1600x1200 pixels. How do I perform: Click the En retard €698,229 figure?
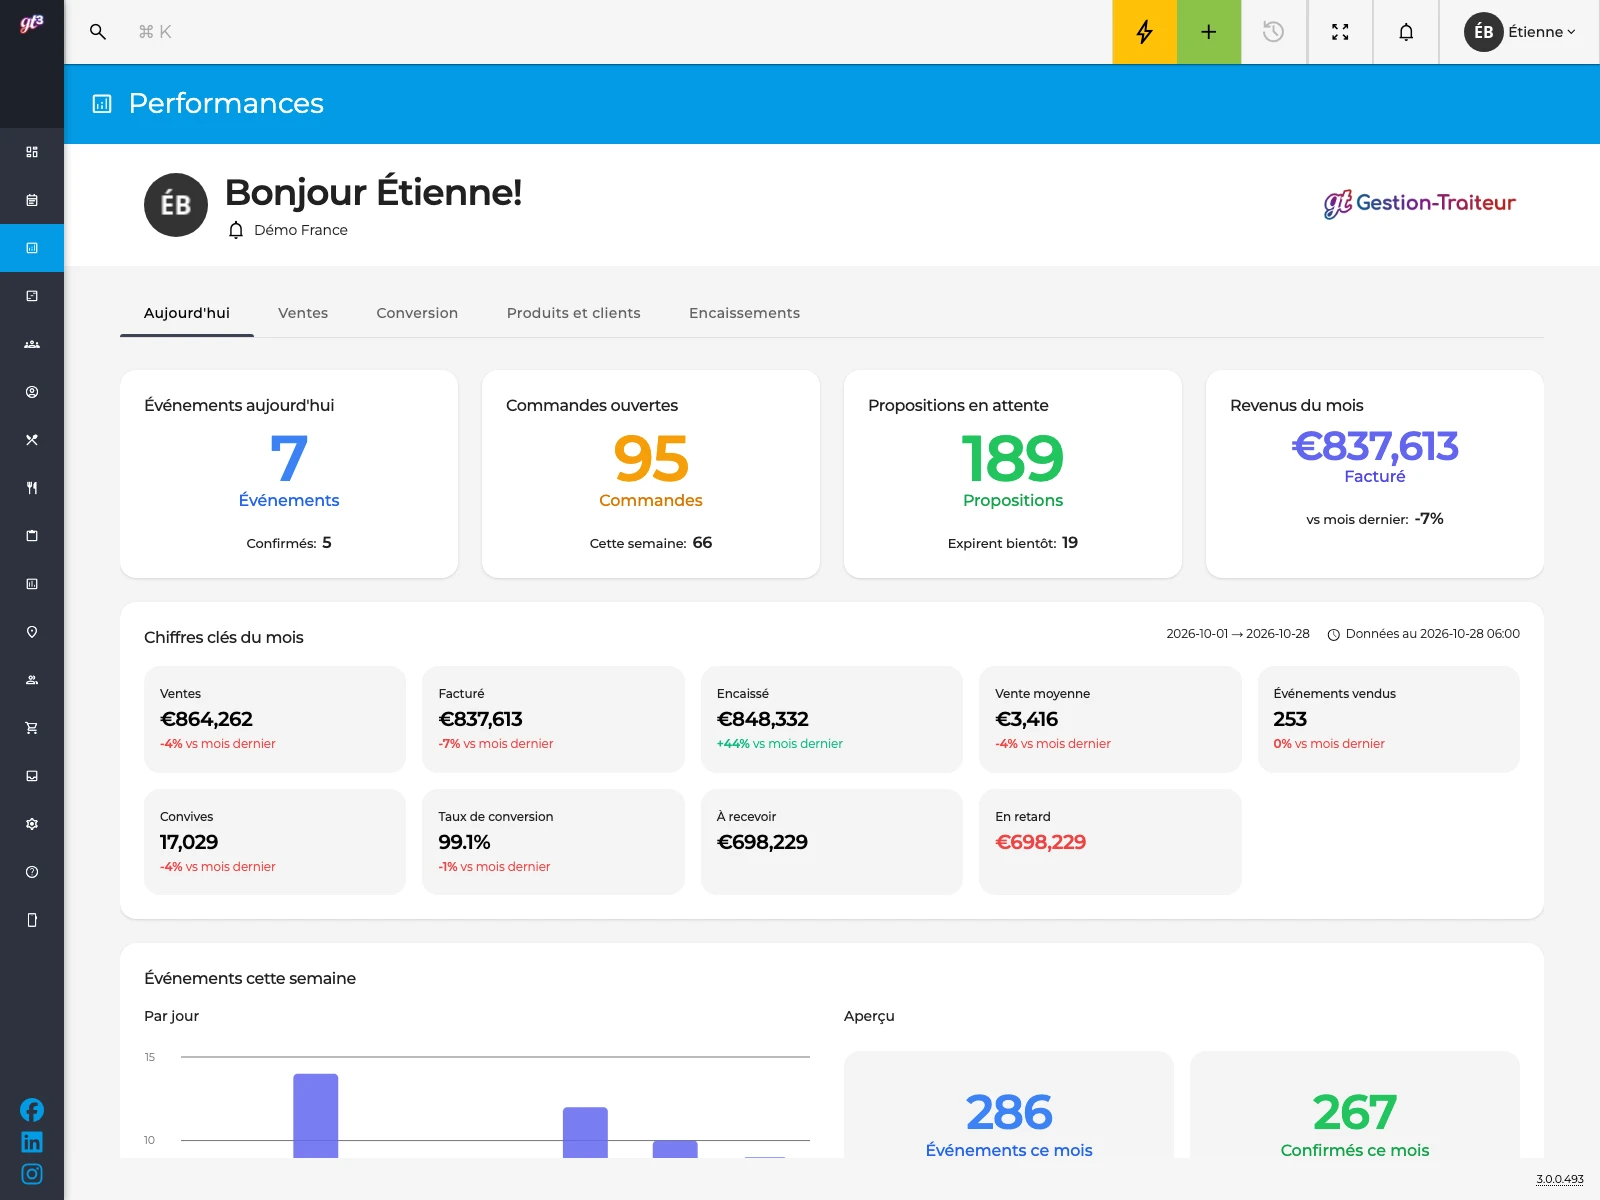point(1040,842)
